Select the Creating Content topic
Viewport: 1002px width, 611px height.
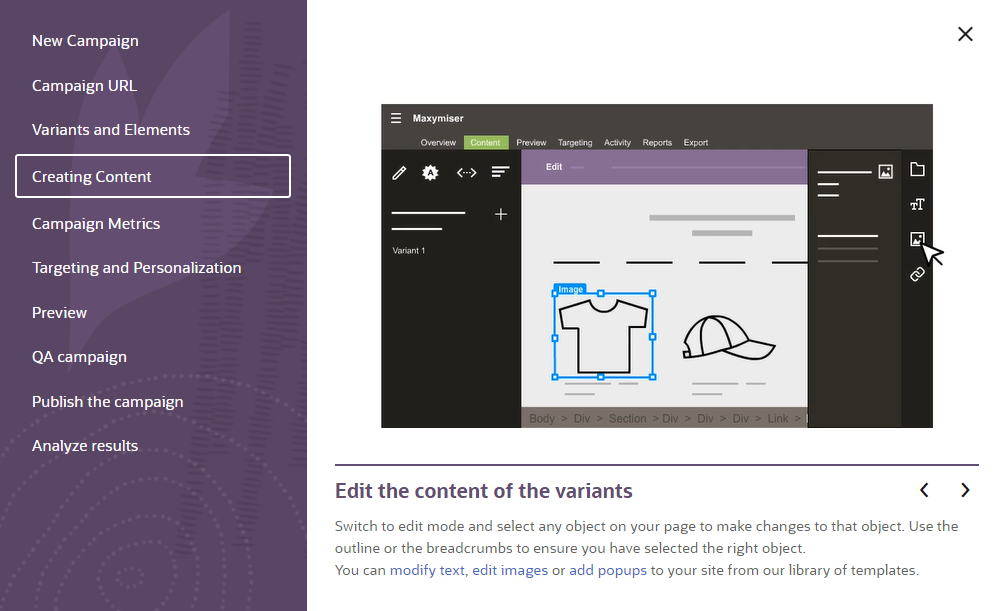click(x=153, y=176)
